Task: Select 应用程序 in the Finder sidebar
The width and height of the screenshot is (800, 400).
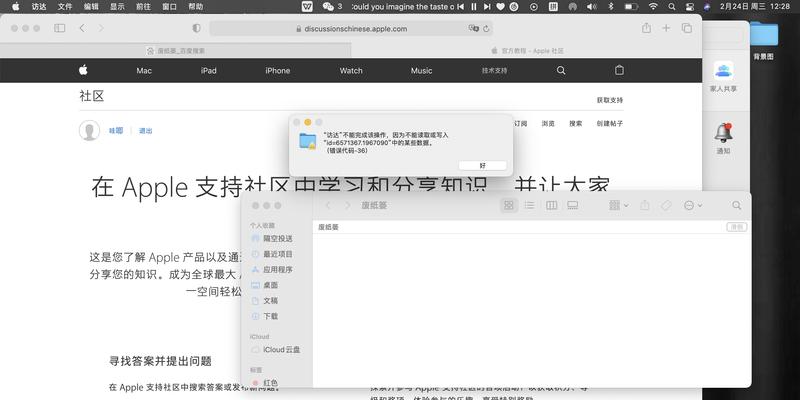Action: click(278, 269)
